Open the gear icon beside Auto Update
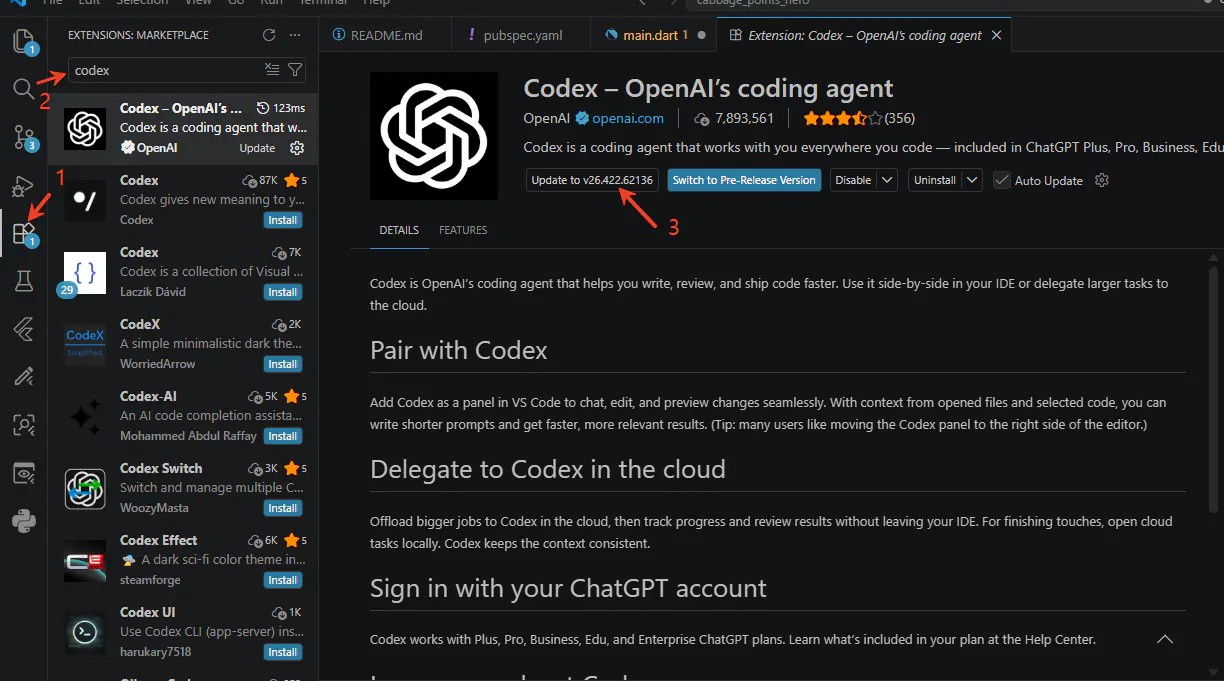1224x681 pixels. tap(1102, 180)
